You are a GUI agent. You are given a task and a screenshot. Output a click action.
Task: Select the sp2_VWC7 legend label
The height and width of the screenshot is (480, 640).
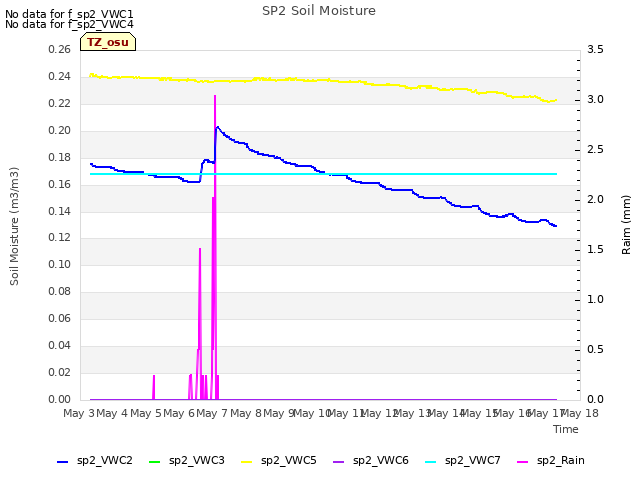pos(473,460)
